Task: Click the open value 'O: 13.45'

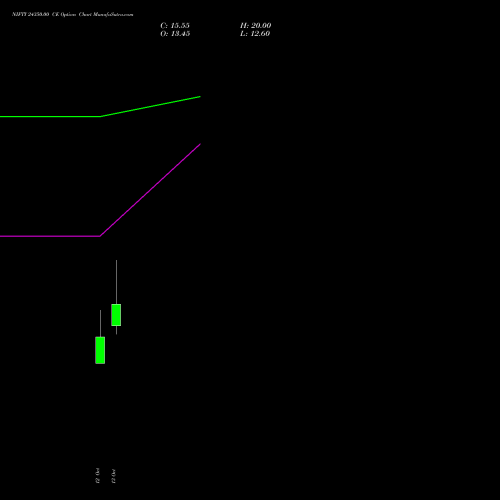Action: [175, 34]
